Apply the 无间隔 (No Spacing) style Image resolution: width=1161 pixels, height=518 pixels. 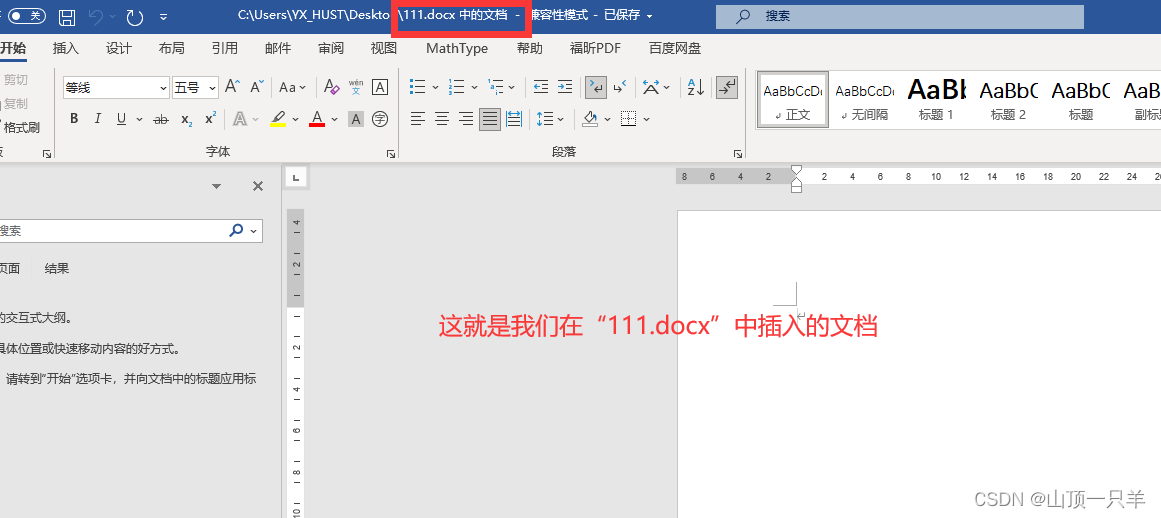pos(864,100)
